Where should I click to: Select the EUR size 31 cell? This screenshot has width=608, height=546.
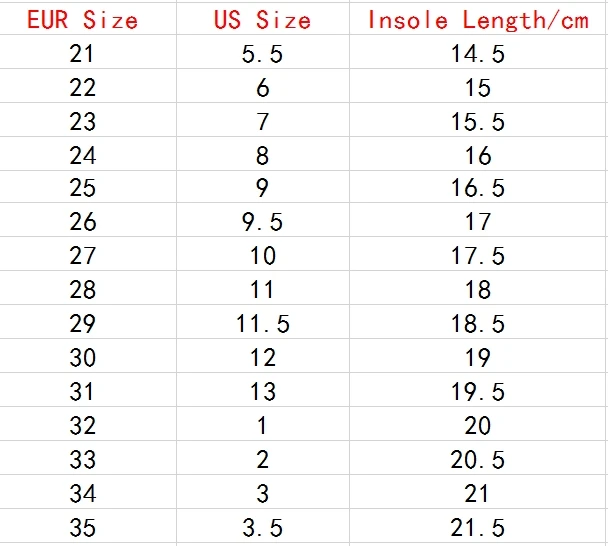pos(88,390)
